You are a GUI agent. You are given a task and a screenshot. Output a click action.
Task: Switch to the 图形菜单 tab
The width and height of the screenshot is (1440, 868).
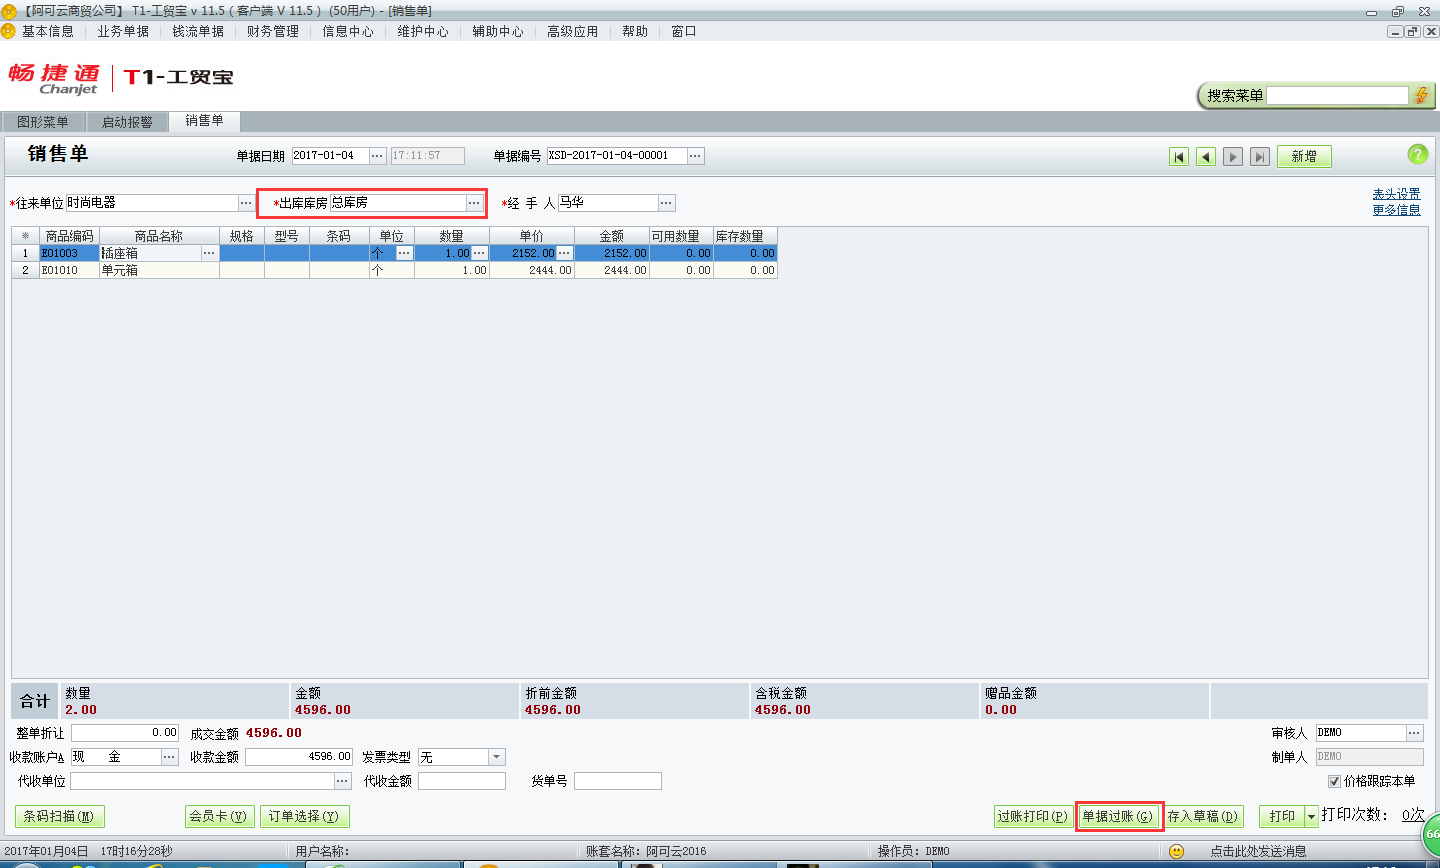pyautogui.click(x=43, y=122)
